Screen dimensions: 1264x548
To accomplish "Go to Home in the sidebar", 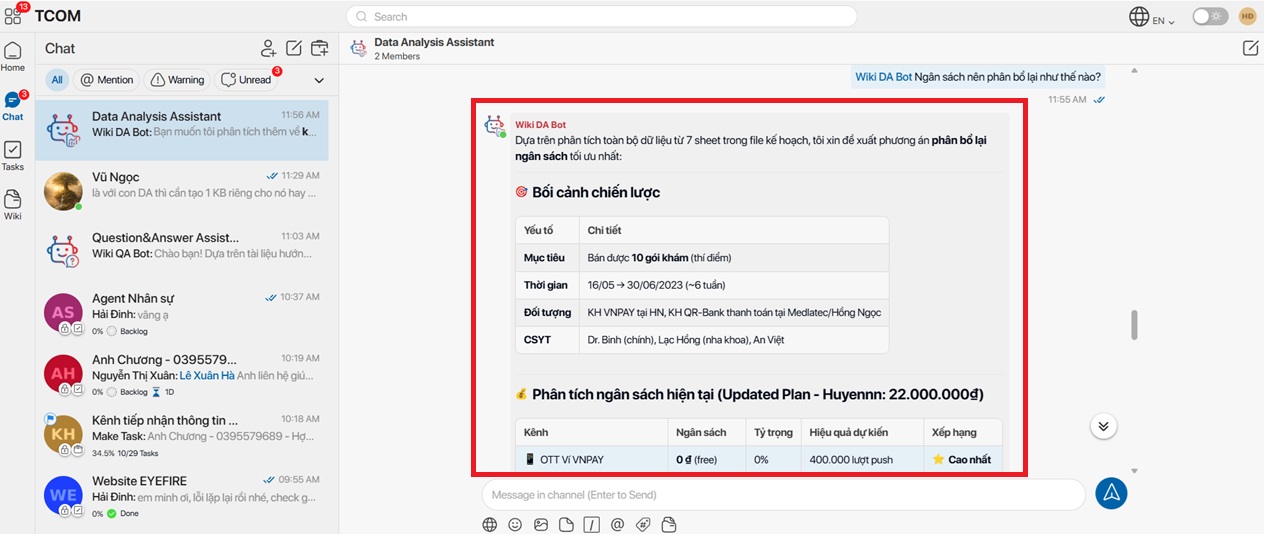I will [13, 57].
